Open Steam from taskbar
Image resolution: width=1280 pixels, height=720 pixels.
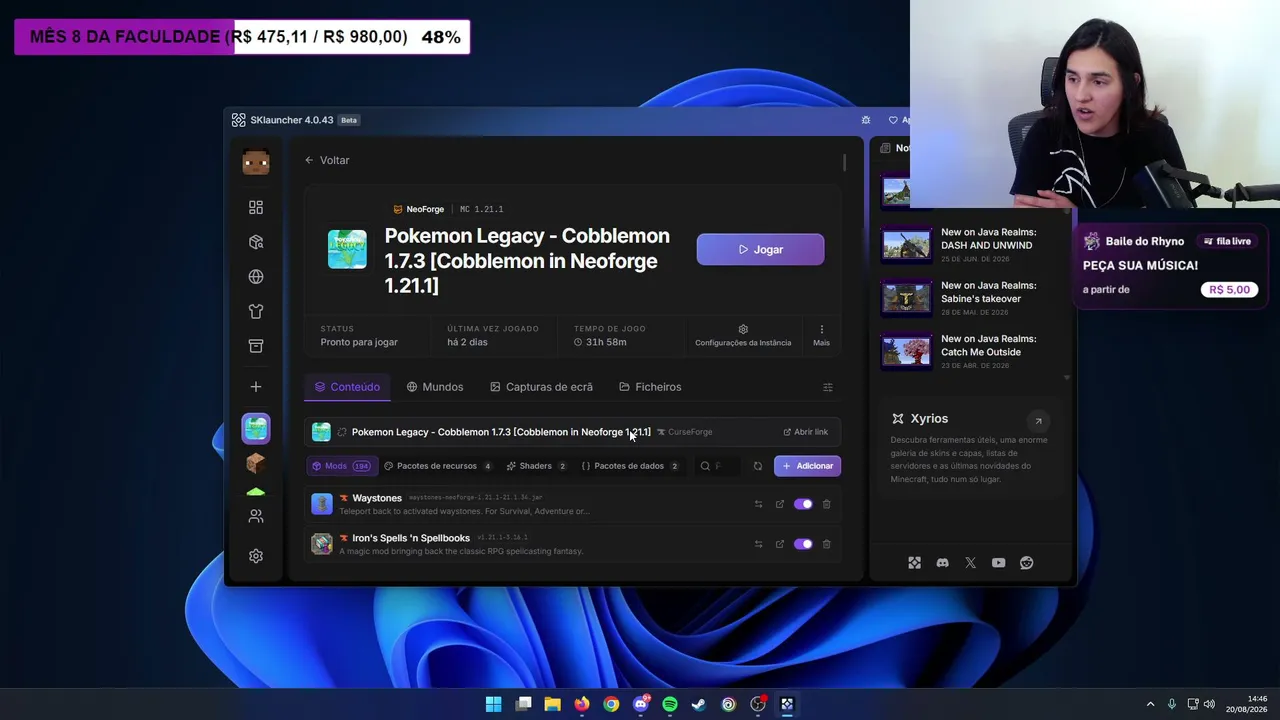[x=699, y=704]
